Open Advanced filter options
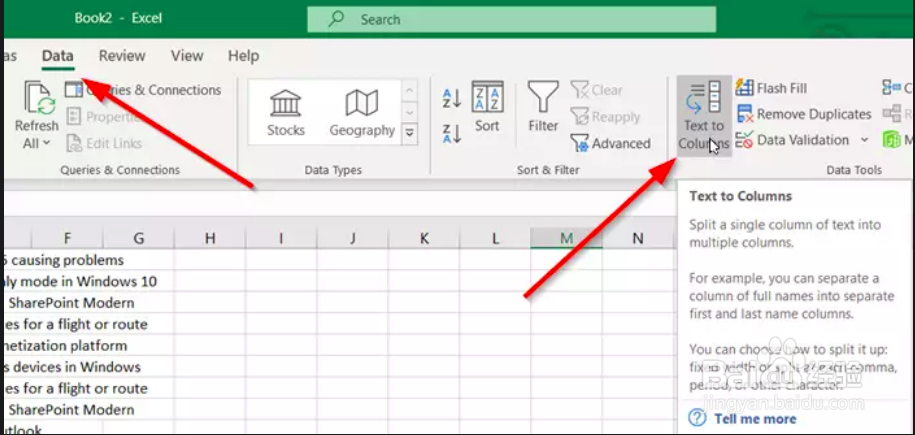 (610, 143)
